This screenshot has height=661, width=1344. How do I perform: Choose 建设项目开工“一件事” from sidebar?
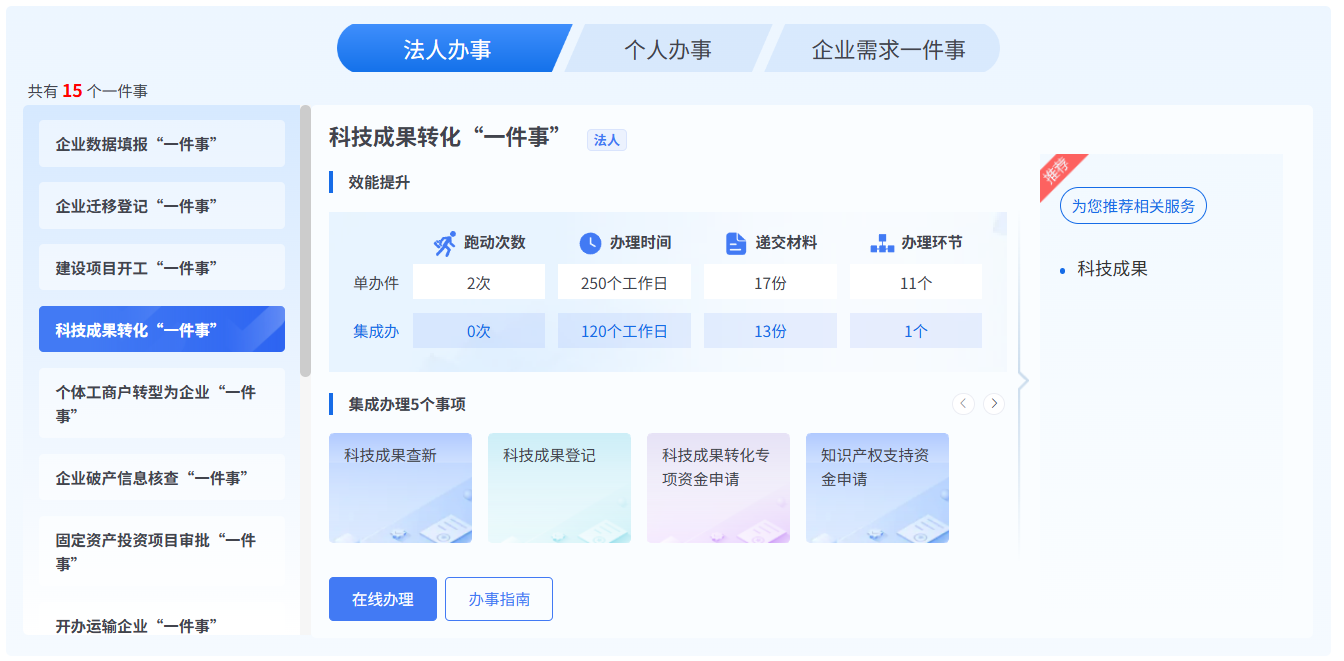pyautogui.click(x=162, y=268)
